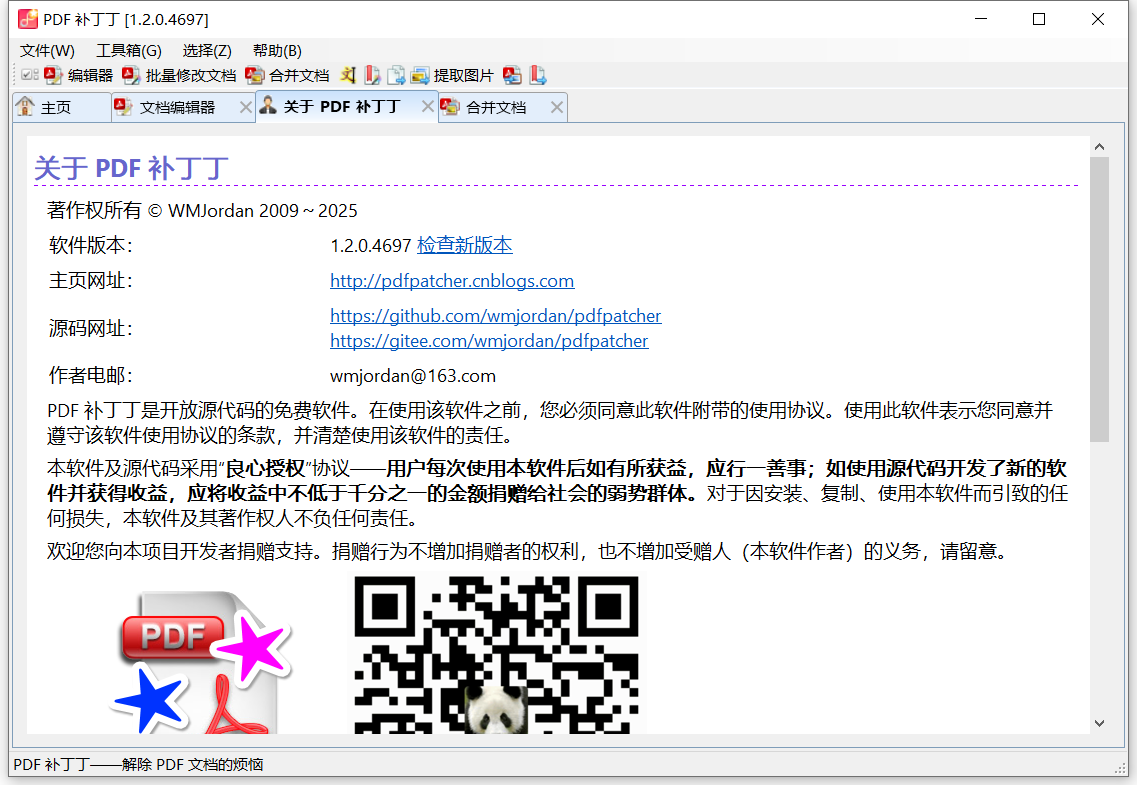Viewport: 1137px width, 785px height.
Task: Click the toolbar icon right of 提取图片
Action: 513,76
